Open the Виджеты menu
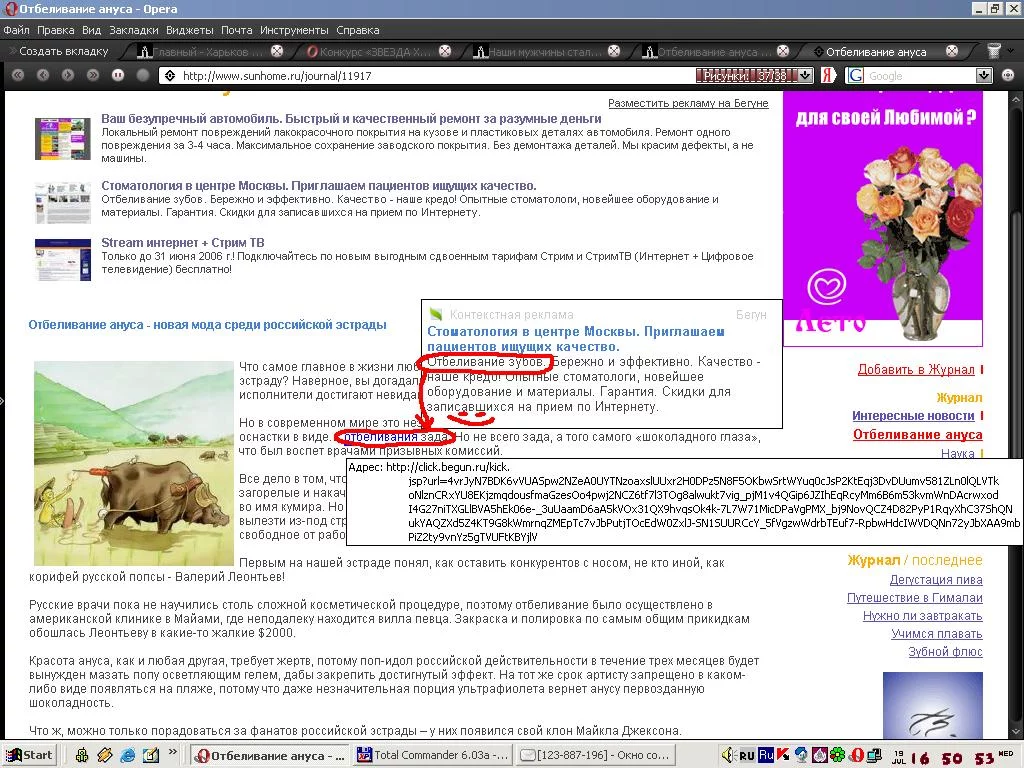The image size is (1024, 768). (189, 30)
